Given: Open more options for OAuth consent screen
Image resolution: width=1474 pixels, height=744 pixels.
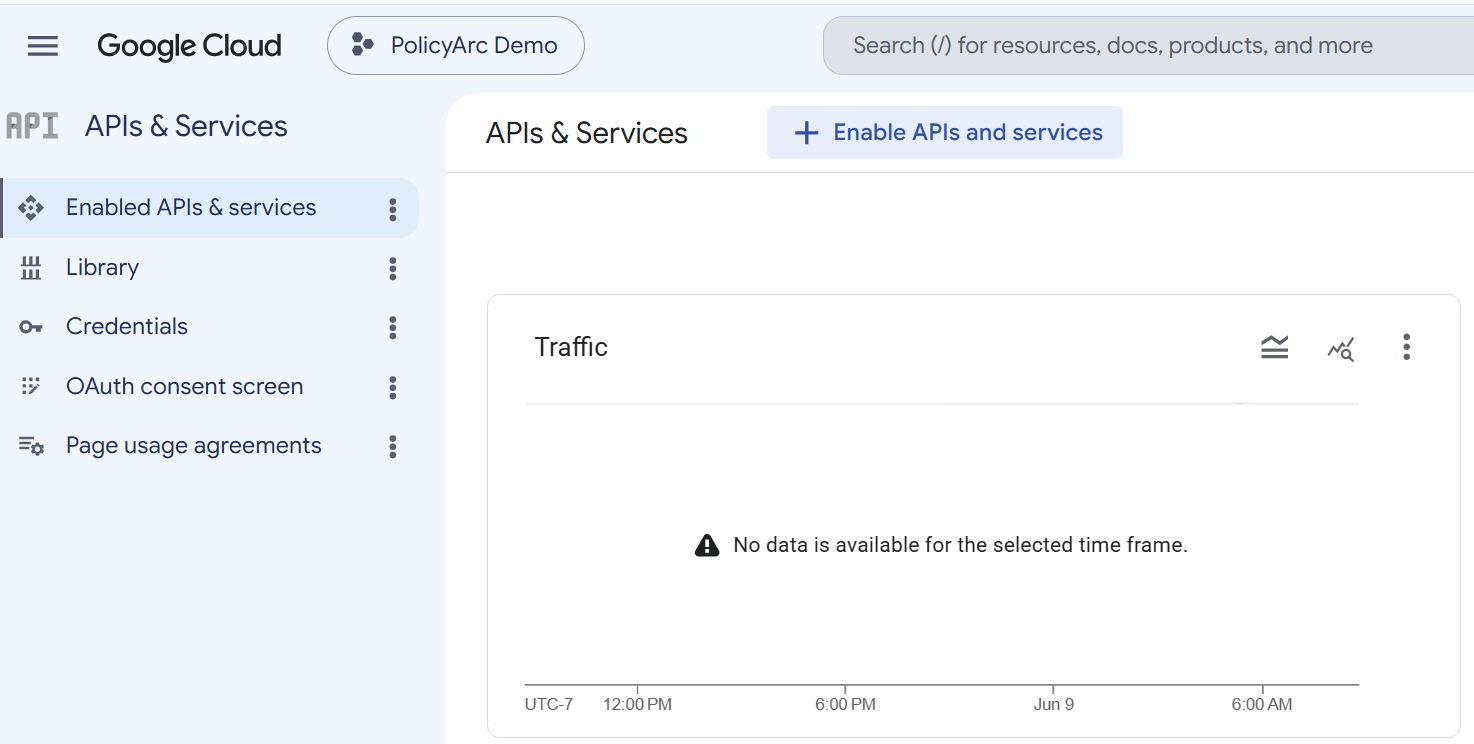Looking at the screenshot, I should point(392,388).
